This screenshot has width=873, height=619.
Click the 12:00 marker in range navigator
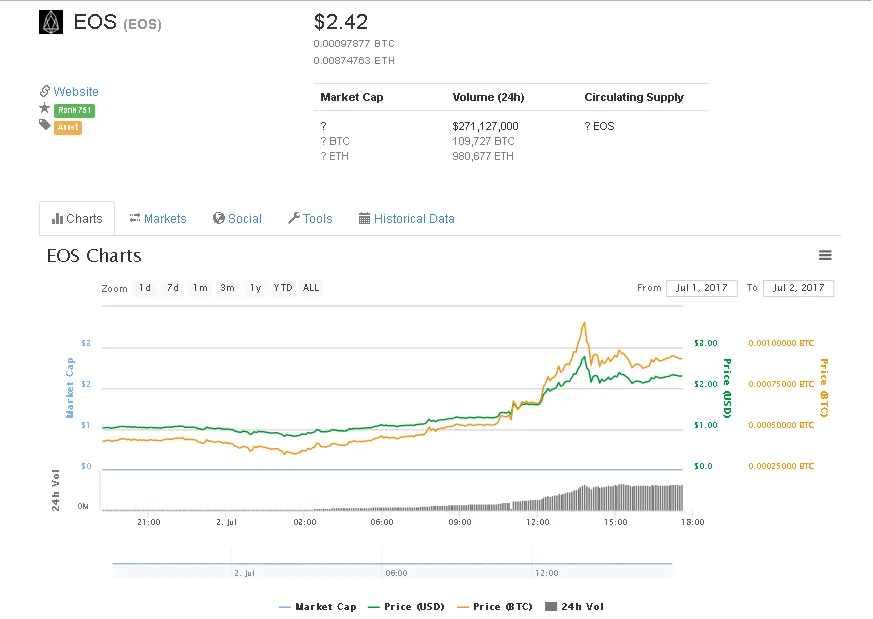pos(546,573)
